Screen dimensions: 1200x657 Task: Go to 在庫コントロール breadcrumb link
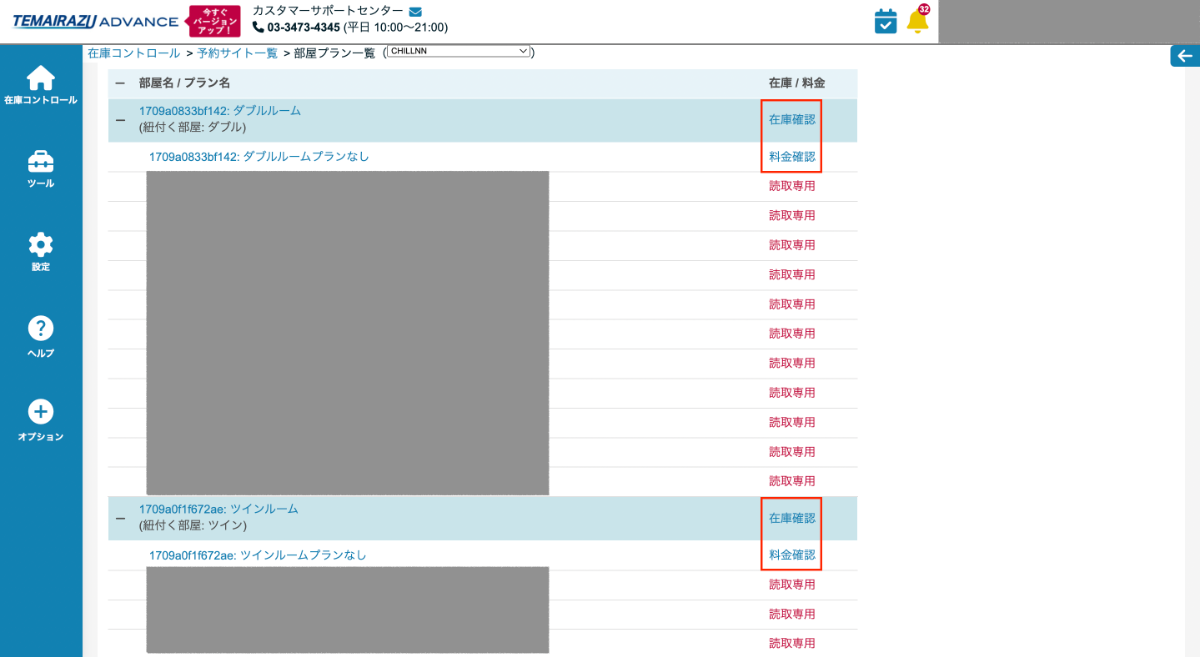click(x=133, y=53)
